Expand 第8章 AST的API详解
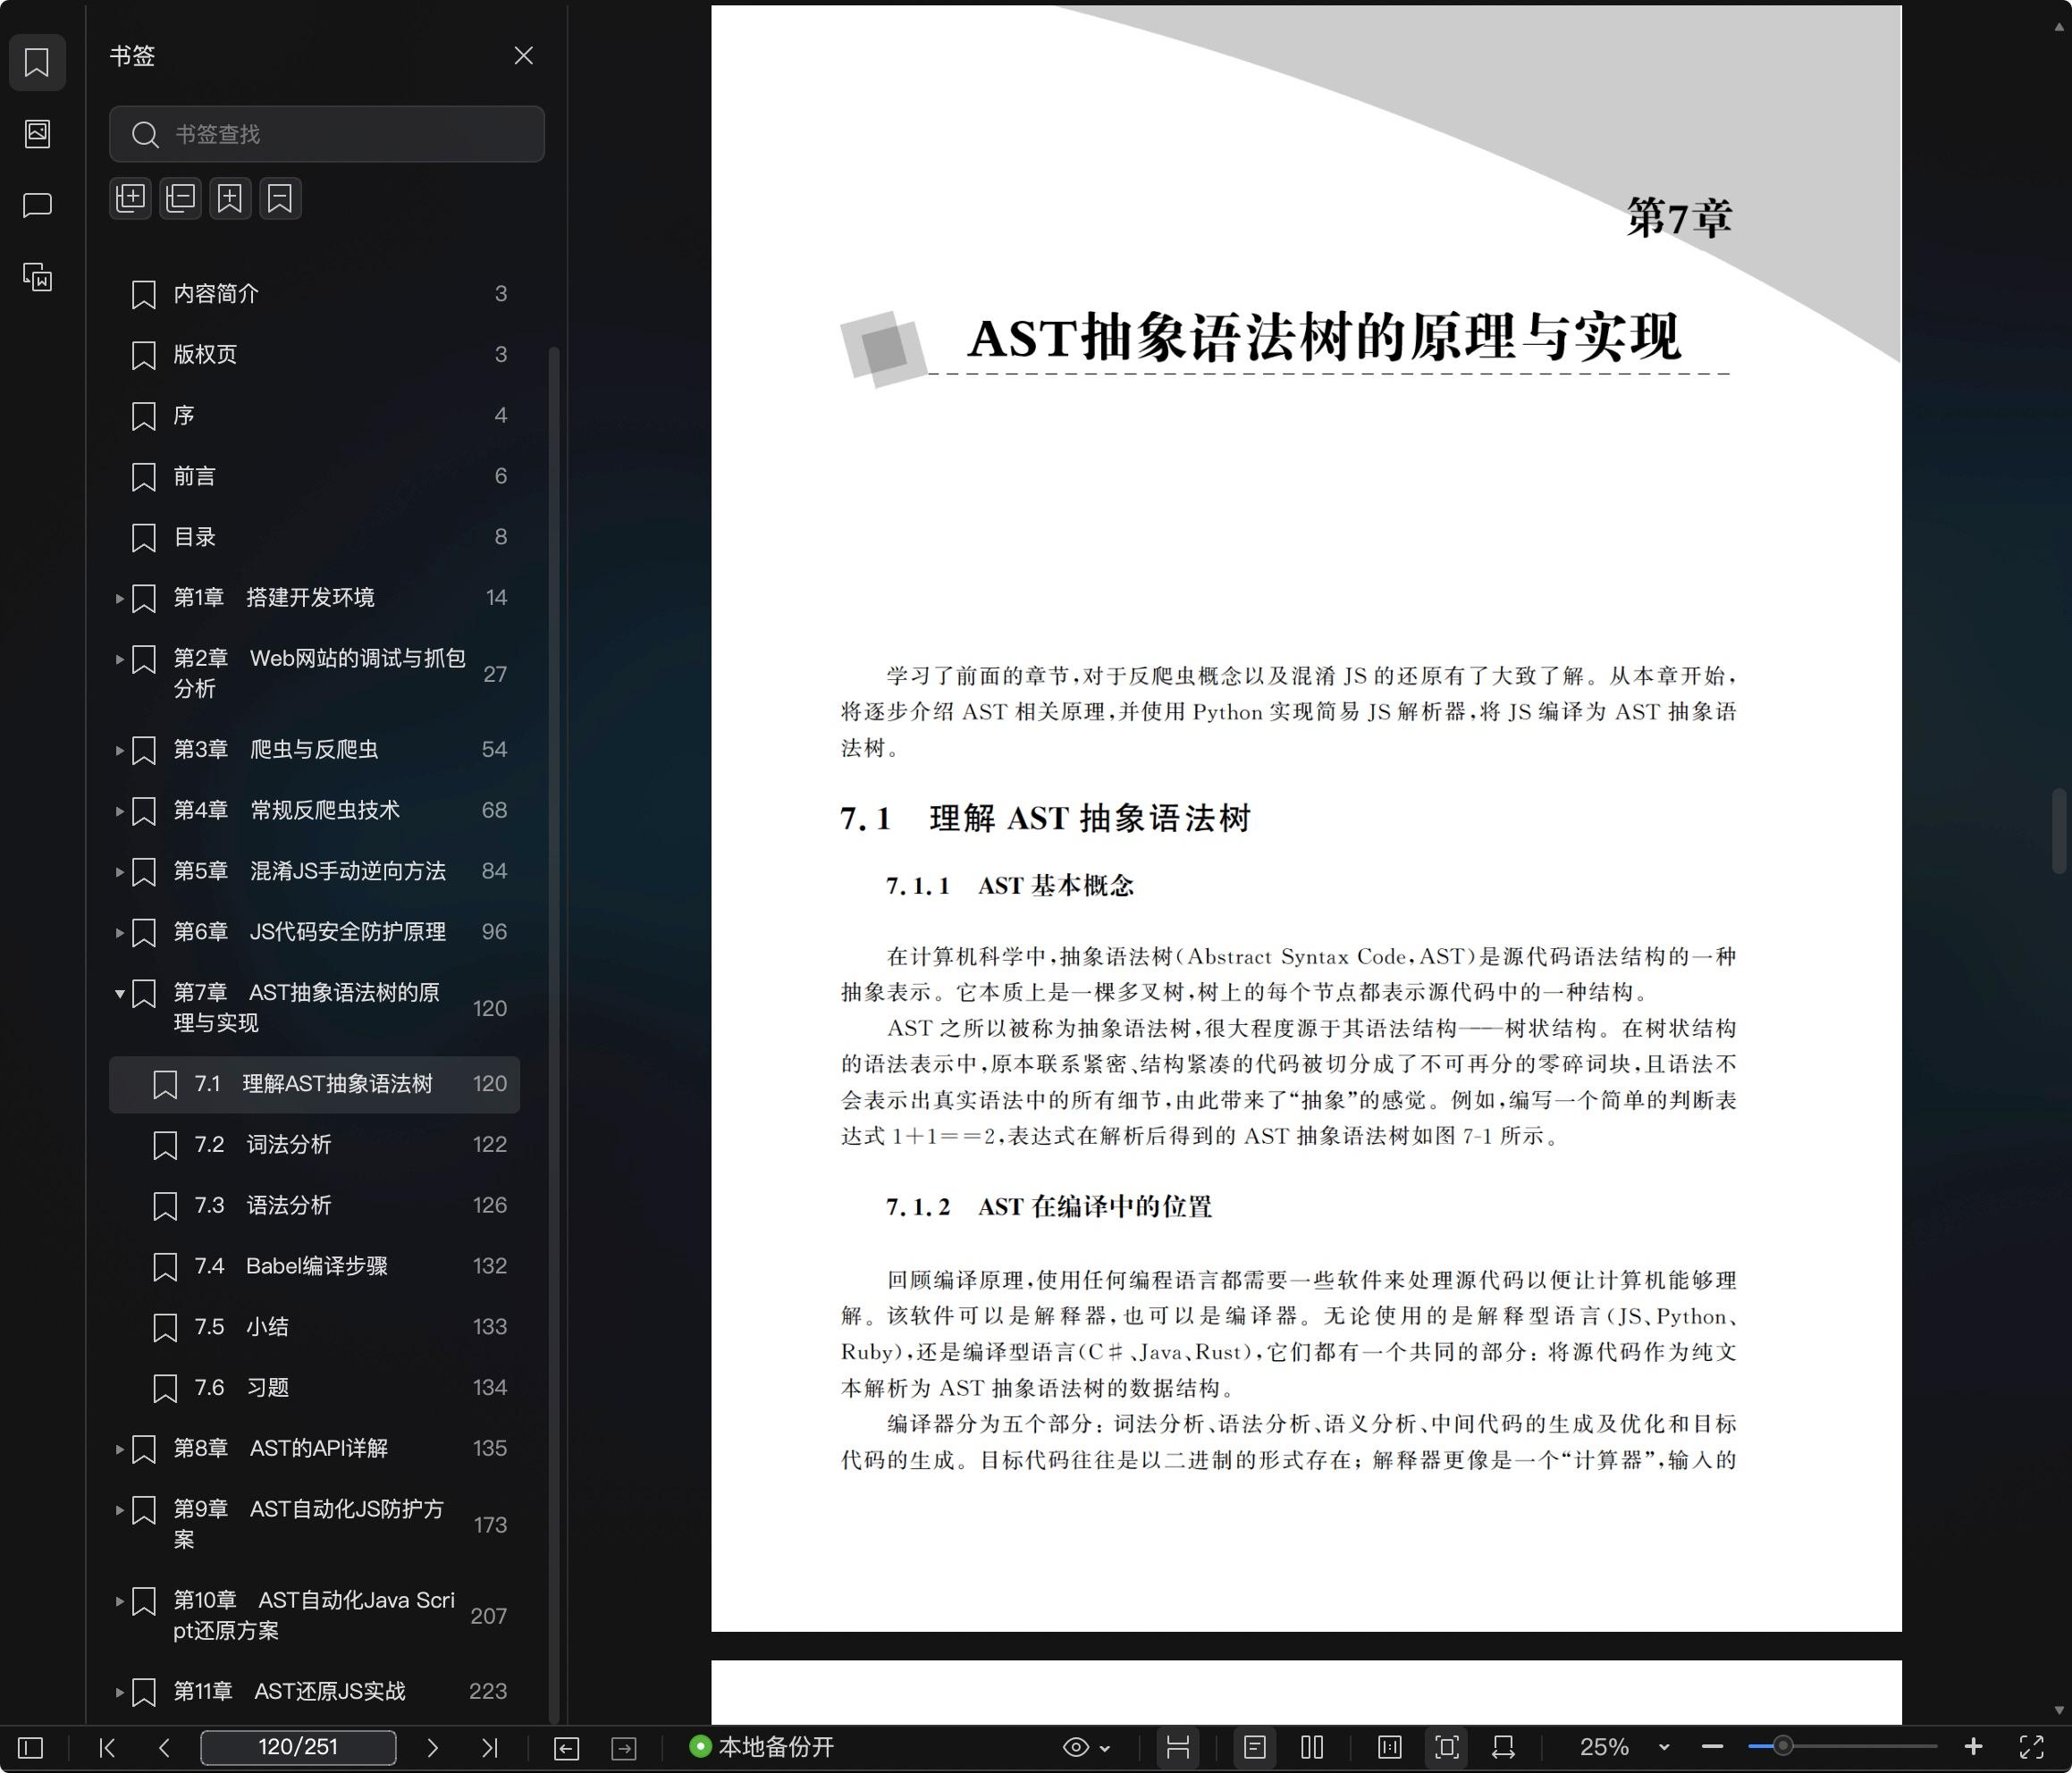The width and height of the screenshot is (2072, 1773). (119, 1449)
